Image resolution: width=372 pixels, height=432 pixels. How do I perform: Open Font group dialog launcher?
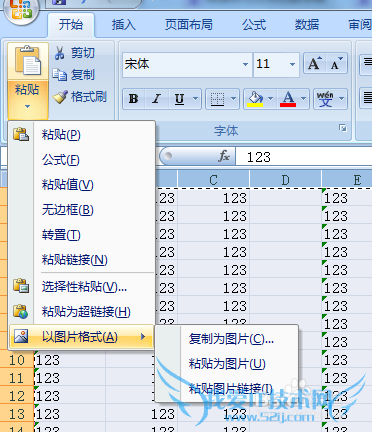(x=343, y=128)
